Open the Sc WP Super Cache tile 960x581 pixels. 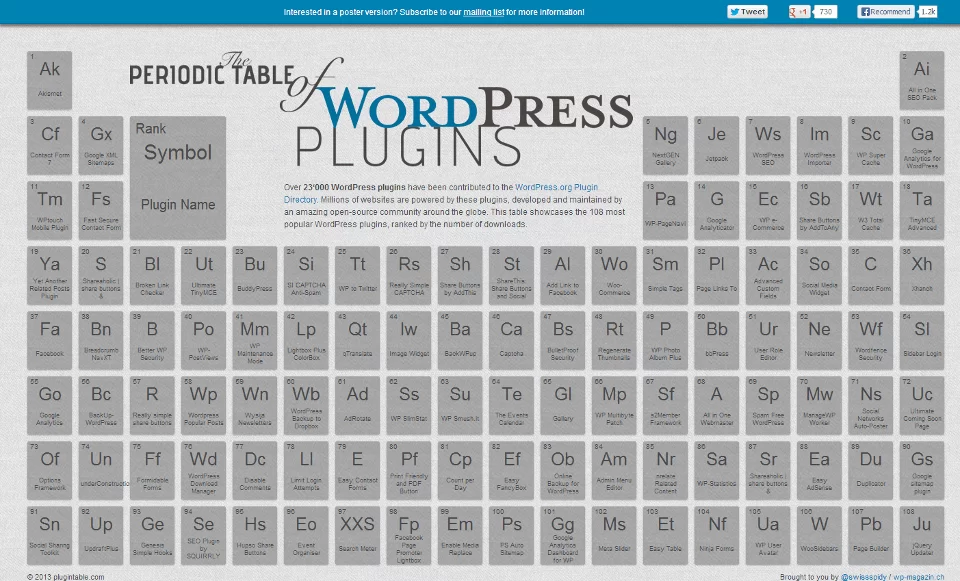point(871,145)
